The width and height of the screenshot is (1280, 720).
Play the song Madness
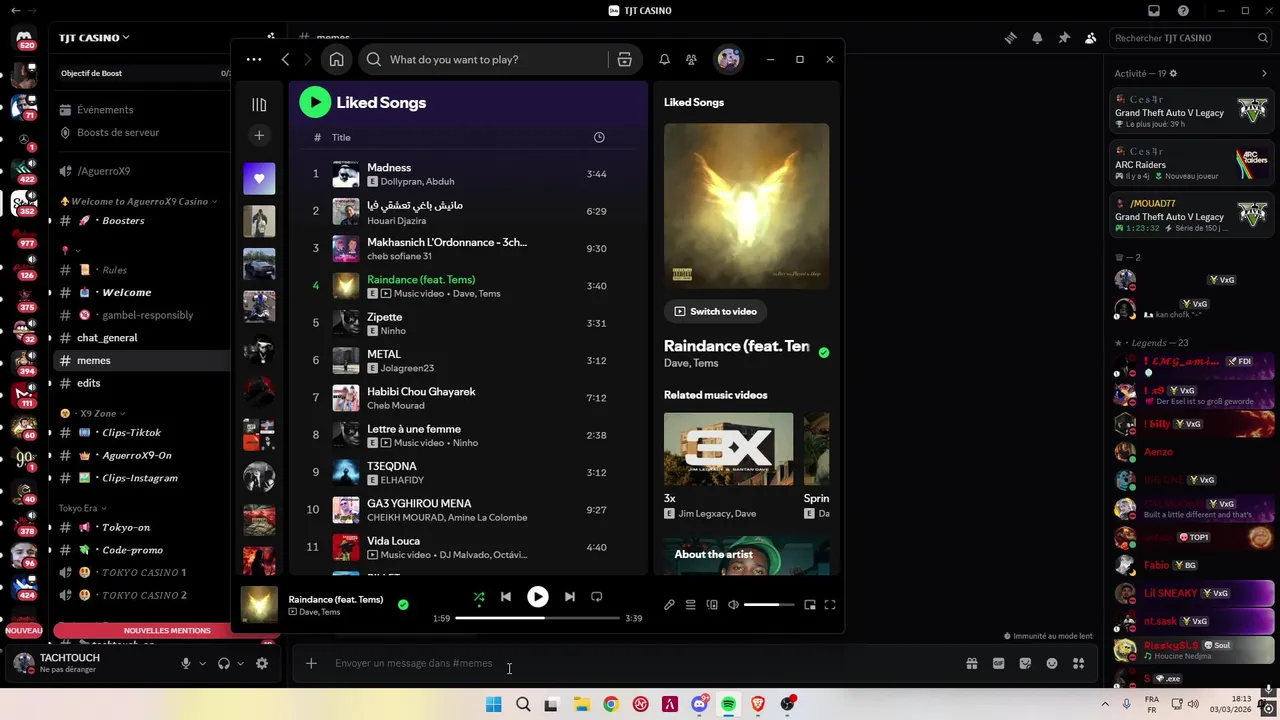[470, 174]
